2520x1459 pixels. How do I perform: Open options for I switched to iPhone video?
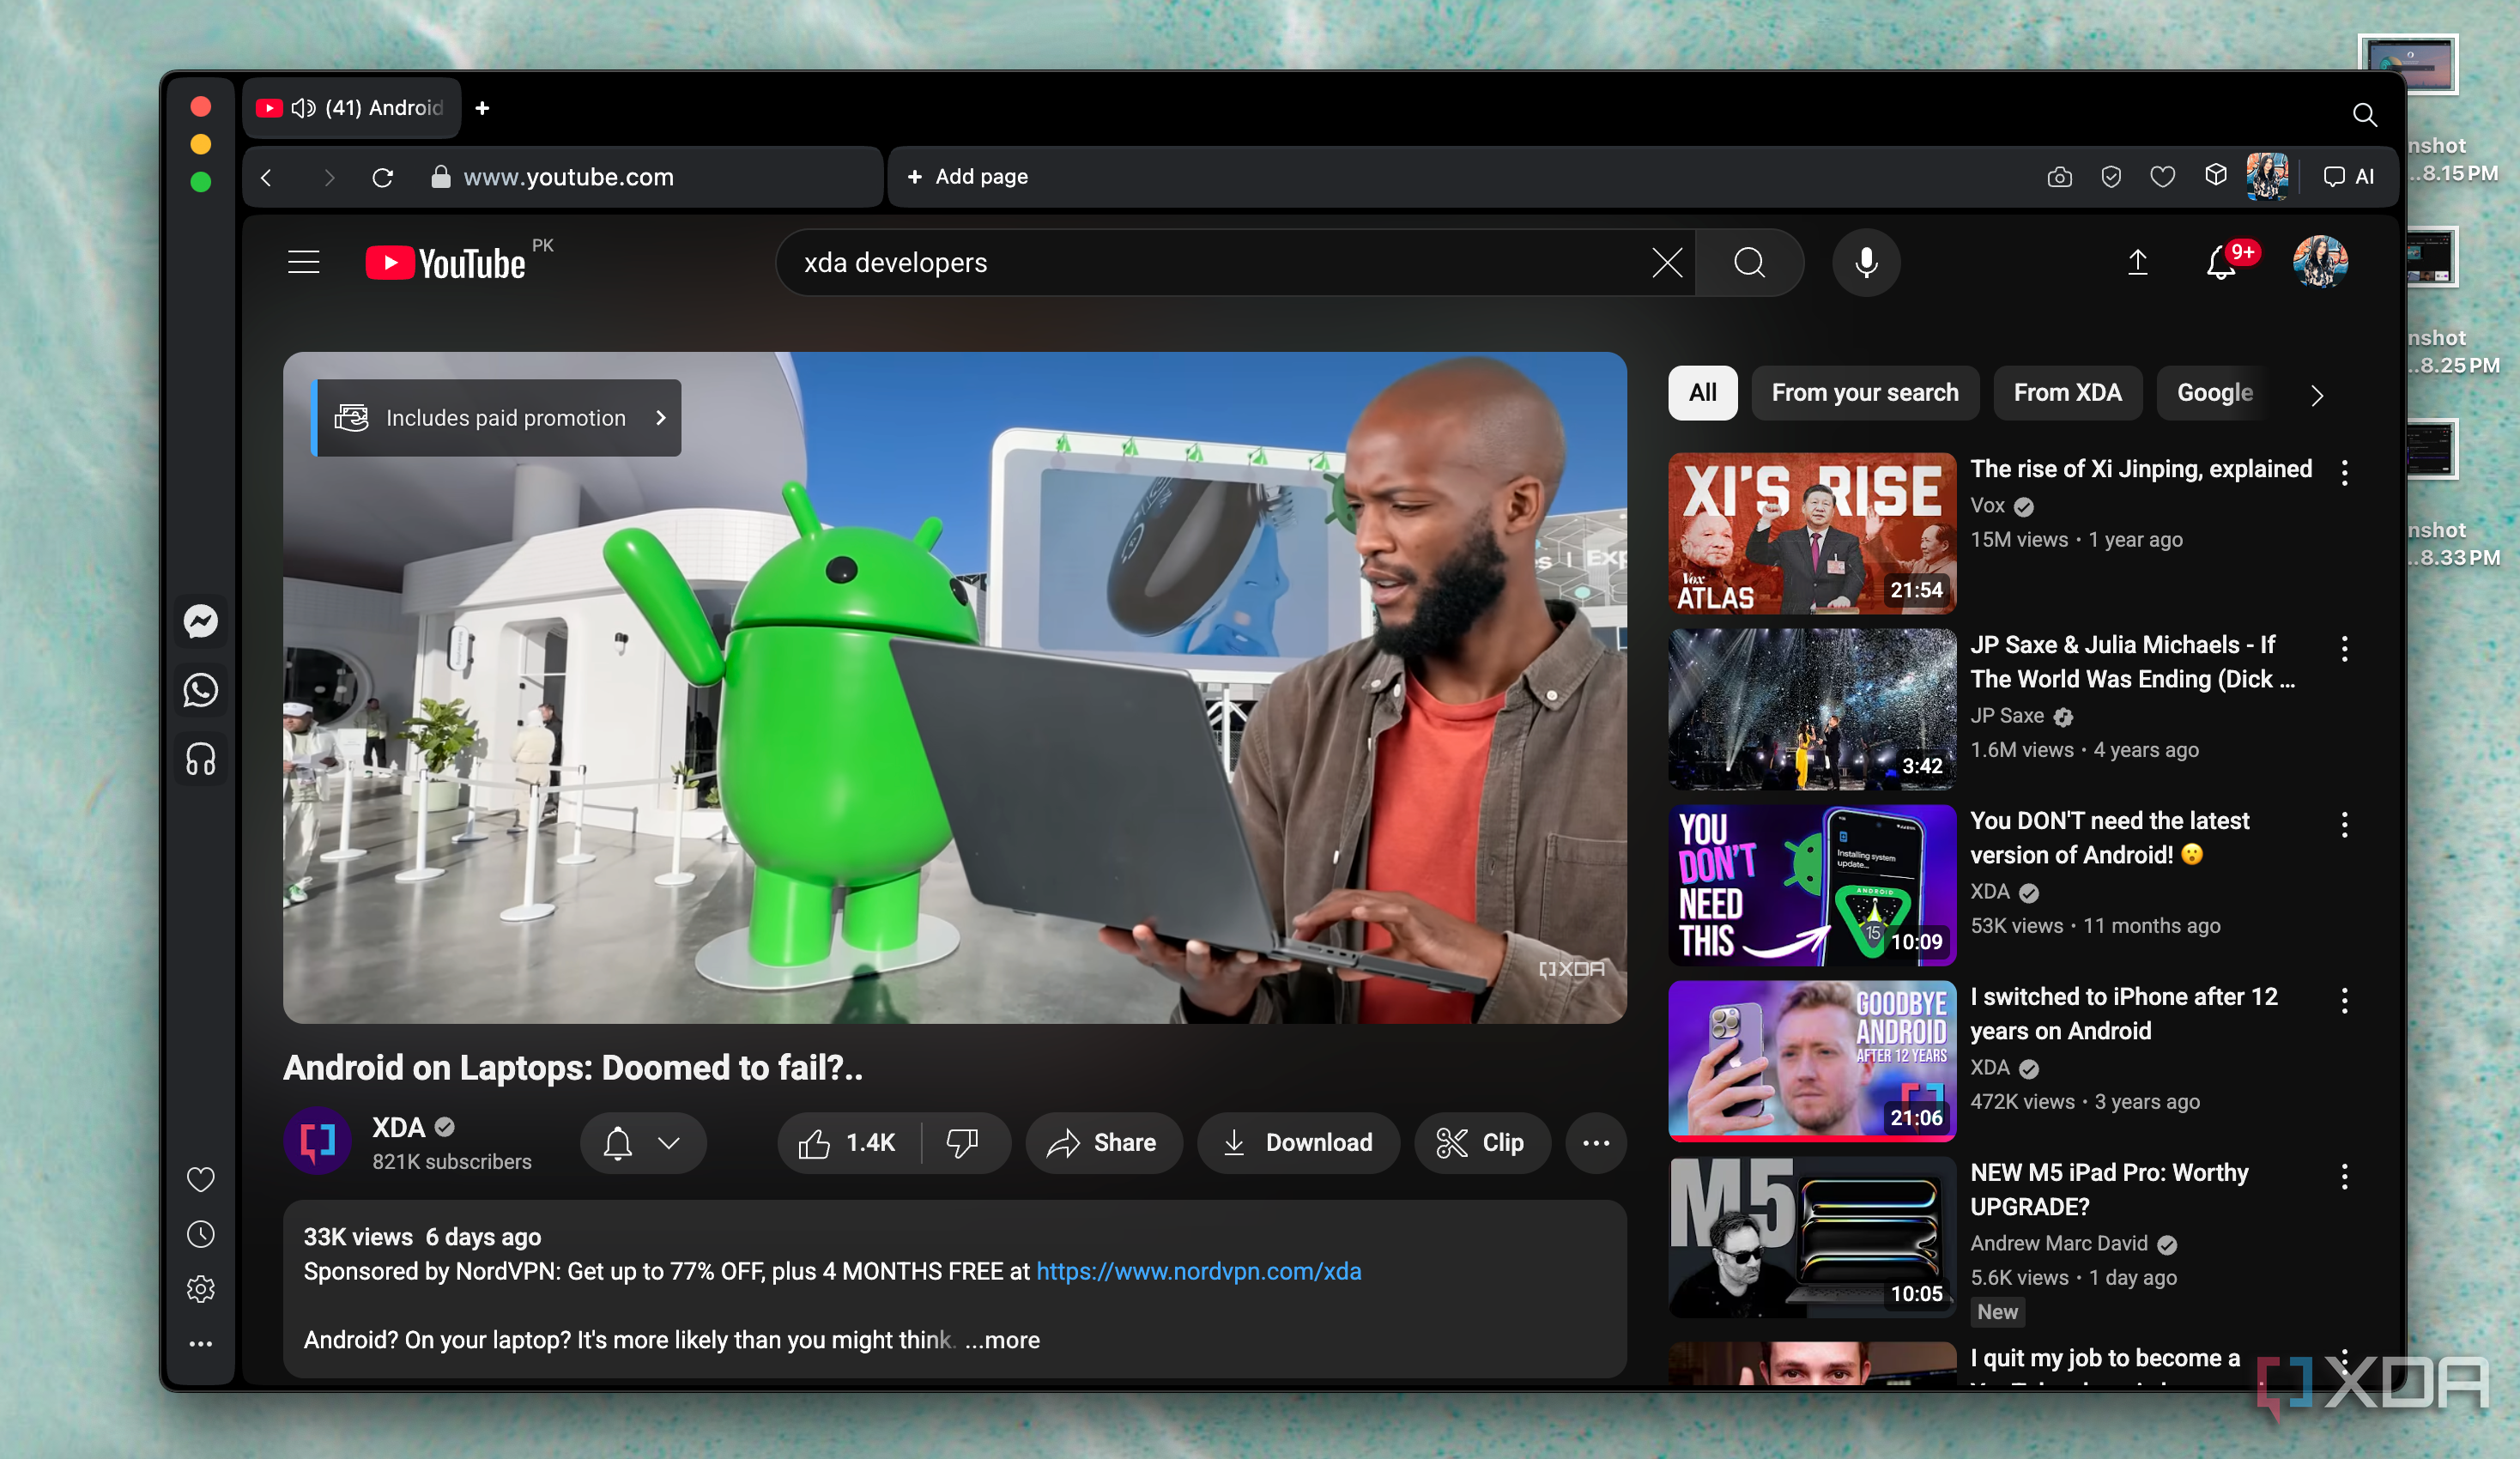pos(2344,1001)
